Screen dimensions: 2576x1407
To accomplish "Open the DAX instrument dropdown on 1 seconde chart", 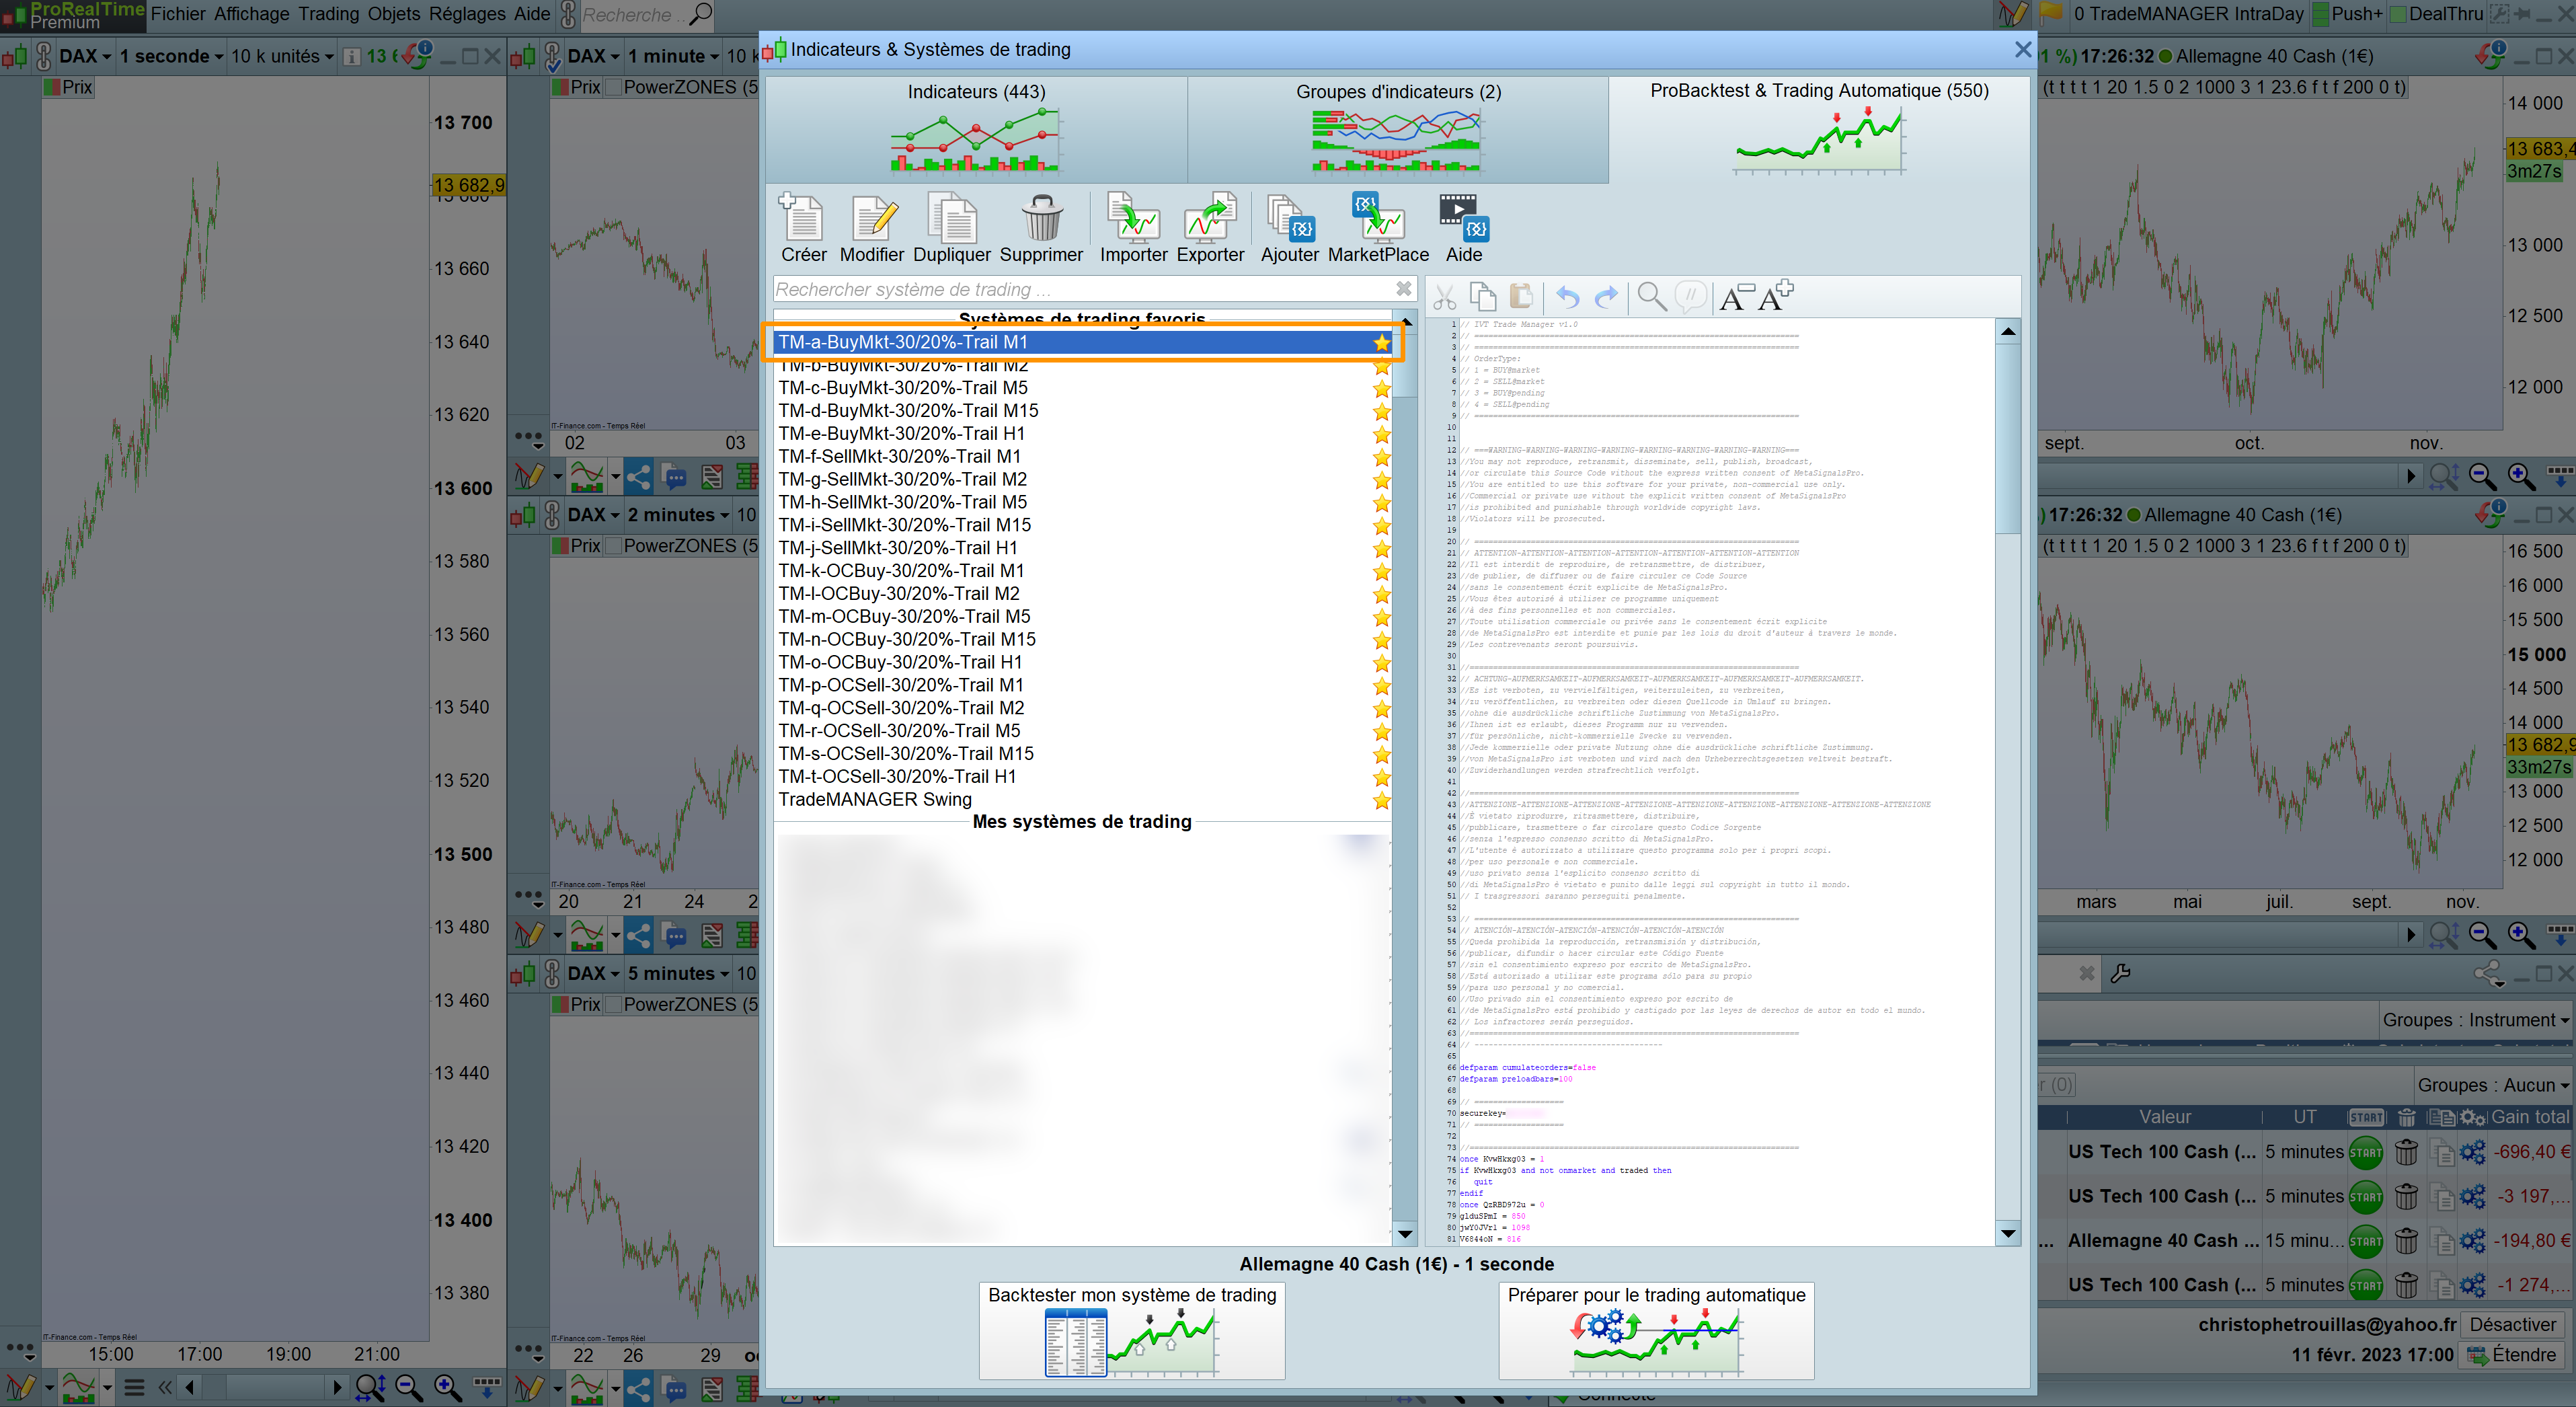I will click(x=85, y=56).
